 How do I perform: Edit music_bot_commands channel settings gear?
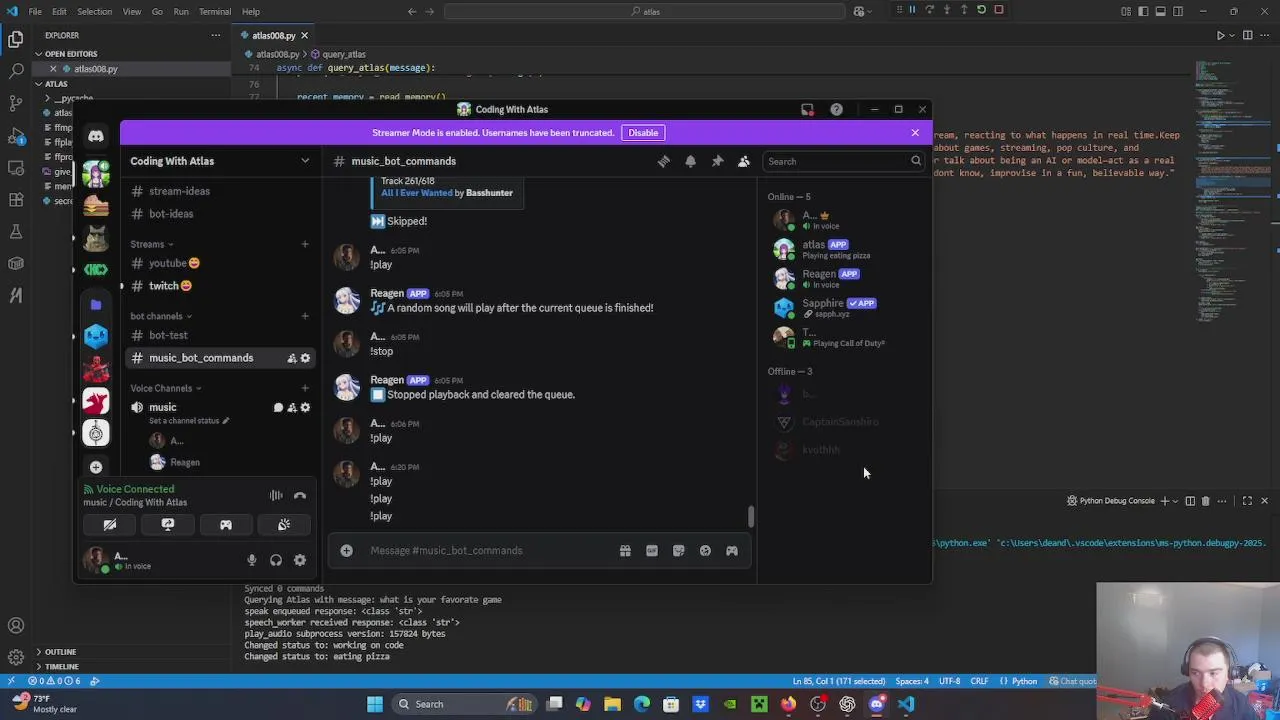coord(305,358)
